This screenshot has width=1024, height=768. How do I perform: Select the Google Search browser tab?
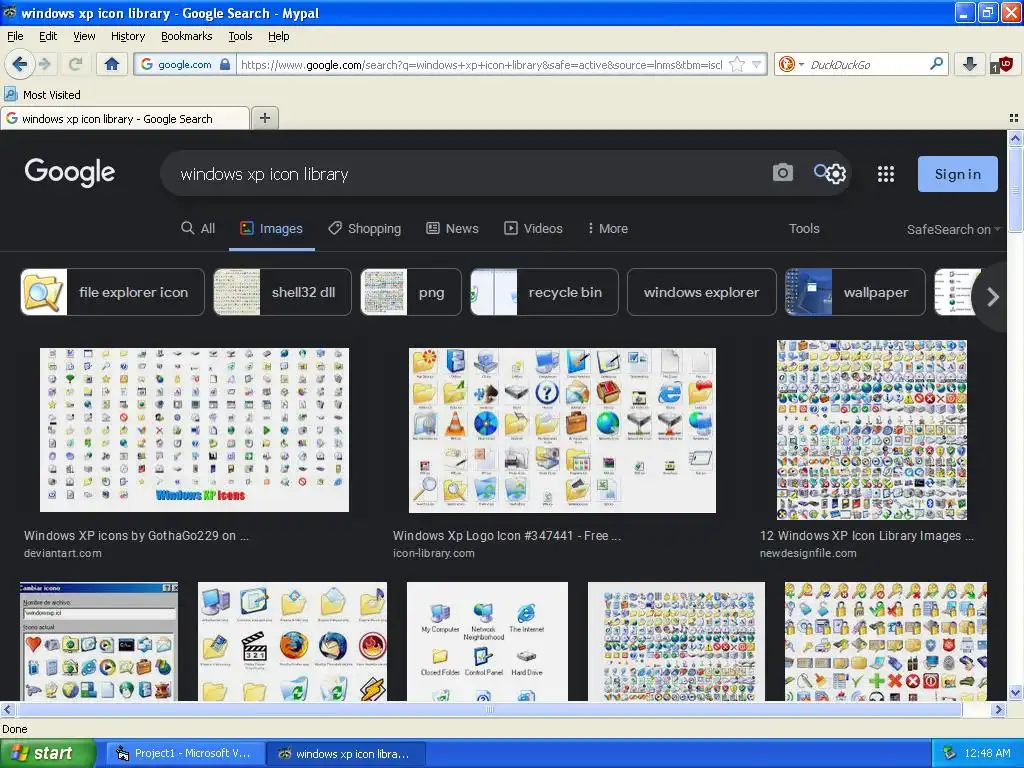pyautogui.click(x=125, y=118)
